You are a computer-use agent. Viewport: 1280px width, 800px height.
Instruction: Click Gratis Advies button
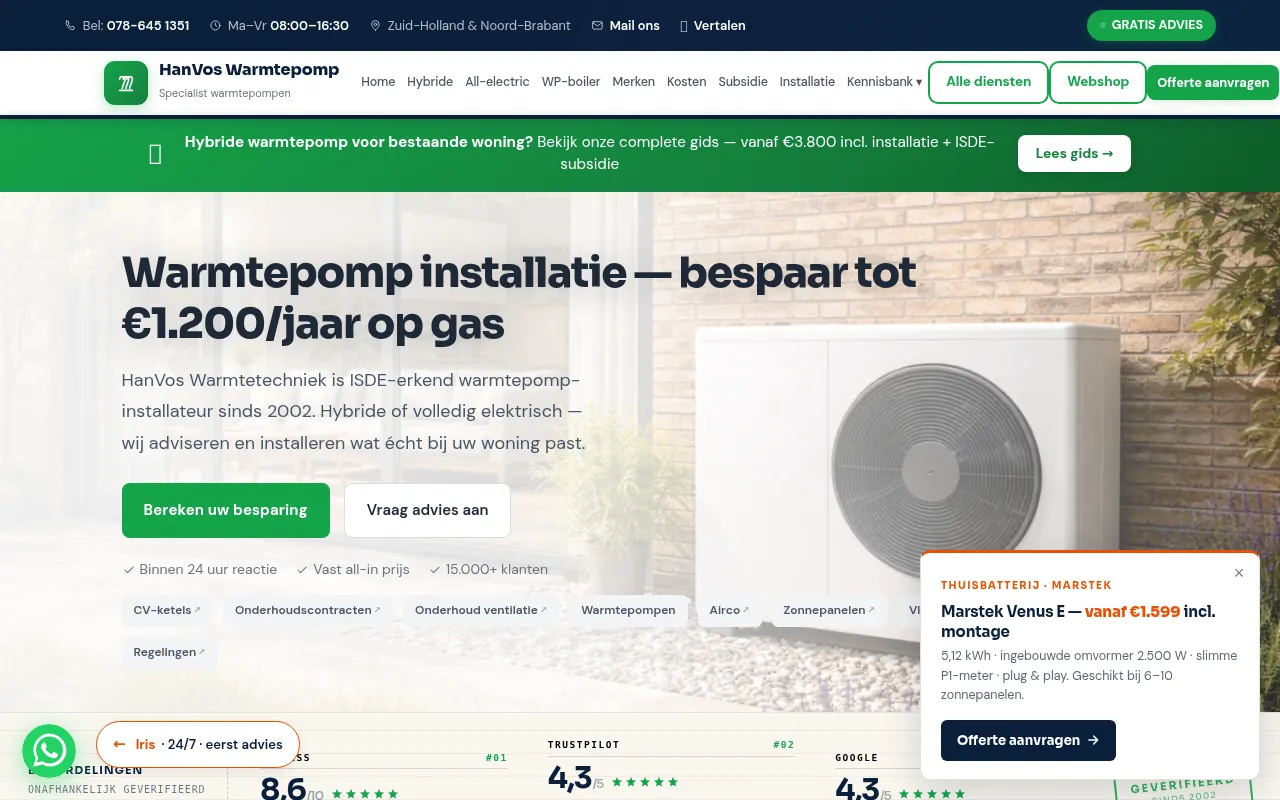[1151, 25]
